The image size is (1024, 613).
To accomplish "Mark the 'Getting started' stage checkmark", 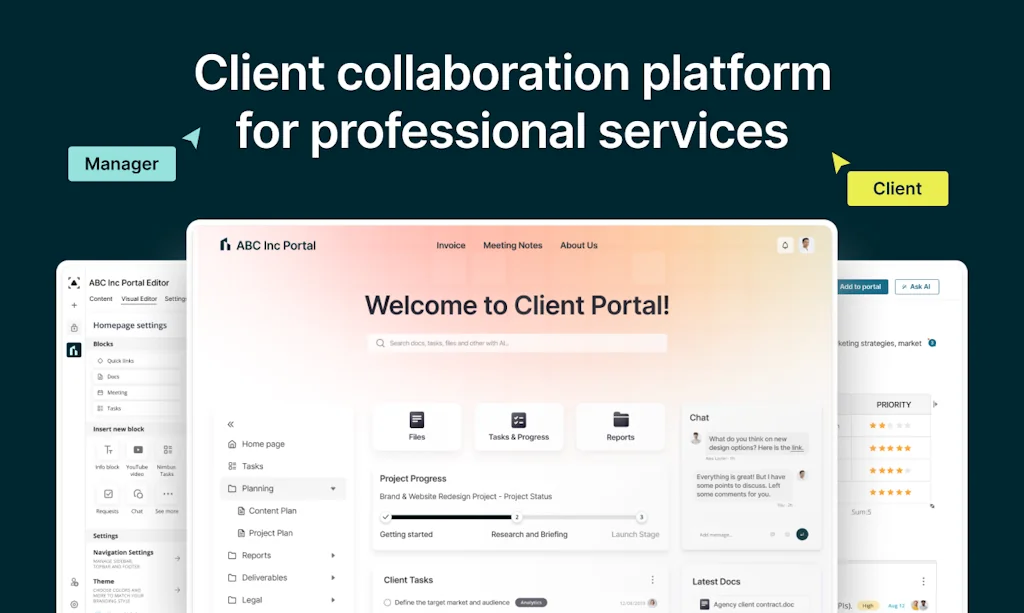I will (386, 517).
